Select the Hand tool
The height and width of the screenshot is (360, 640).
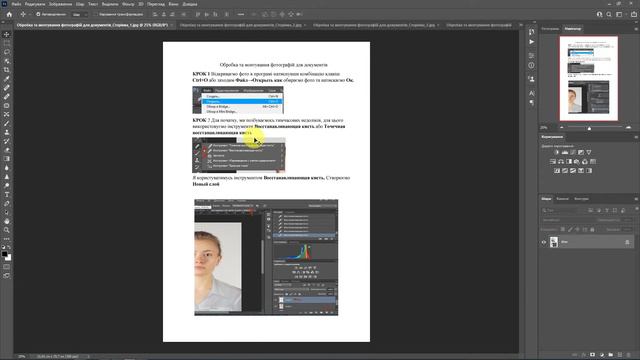point(7,221)
